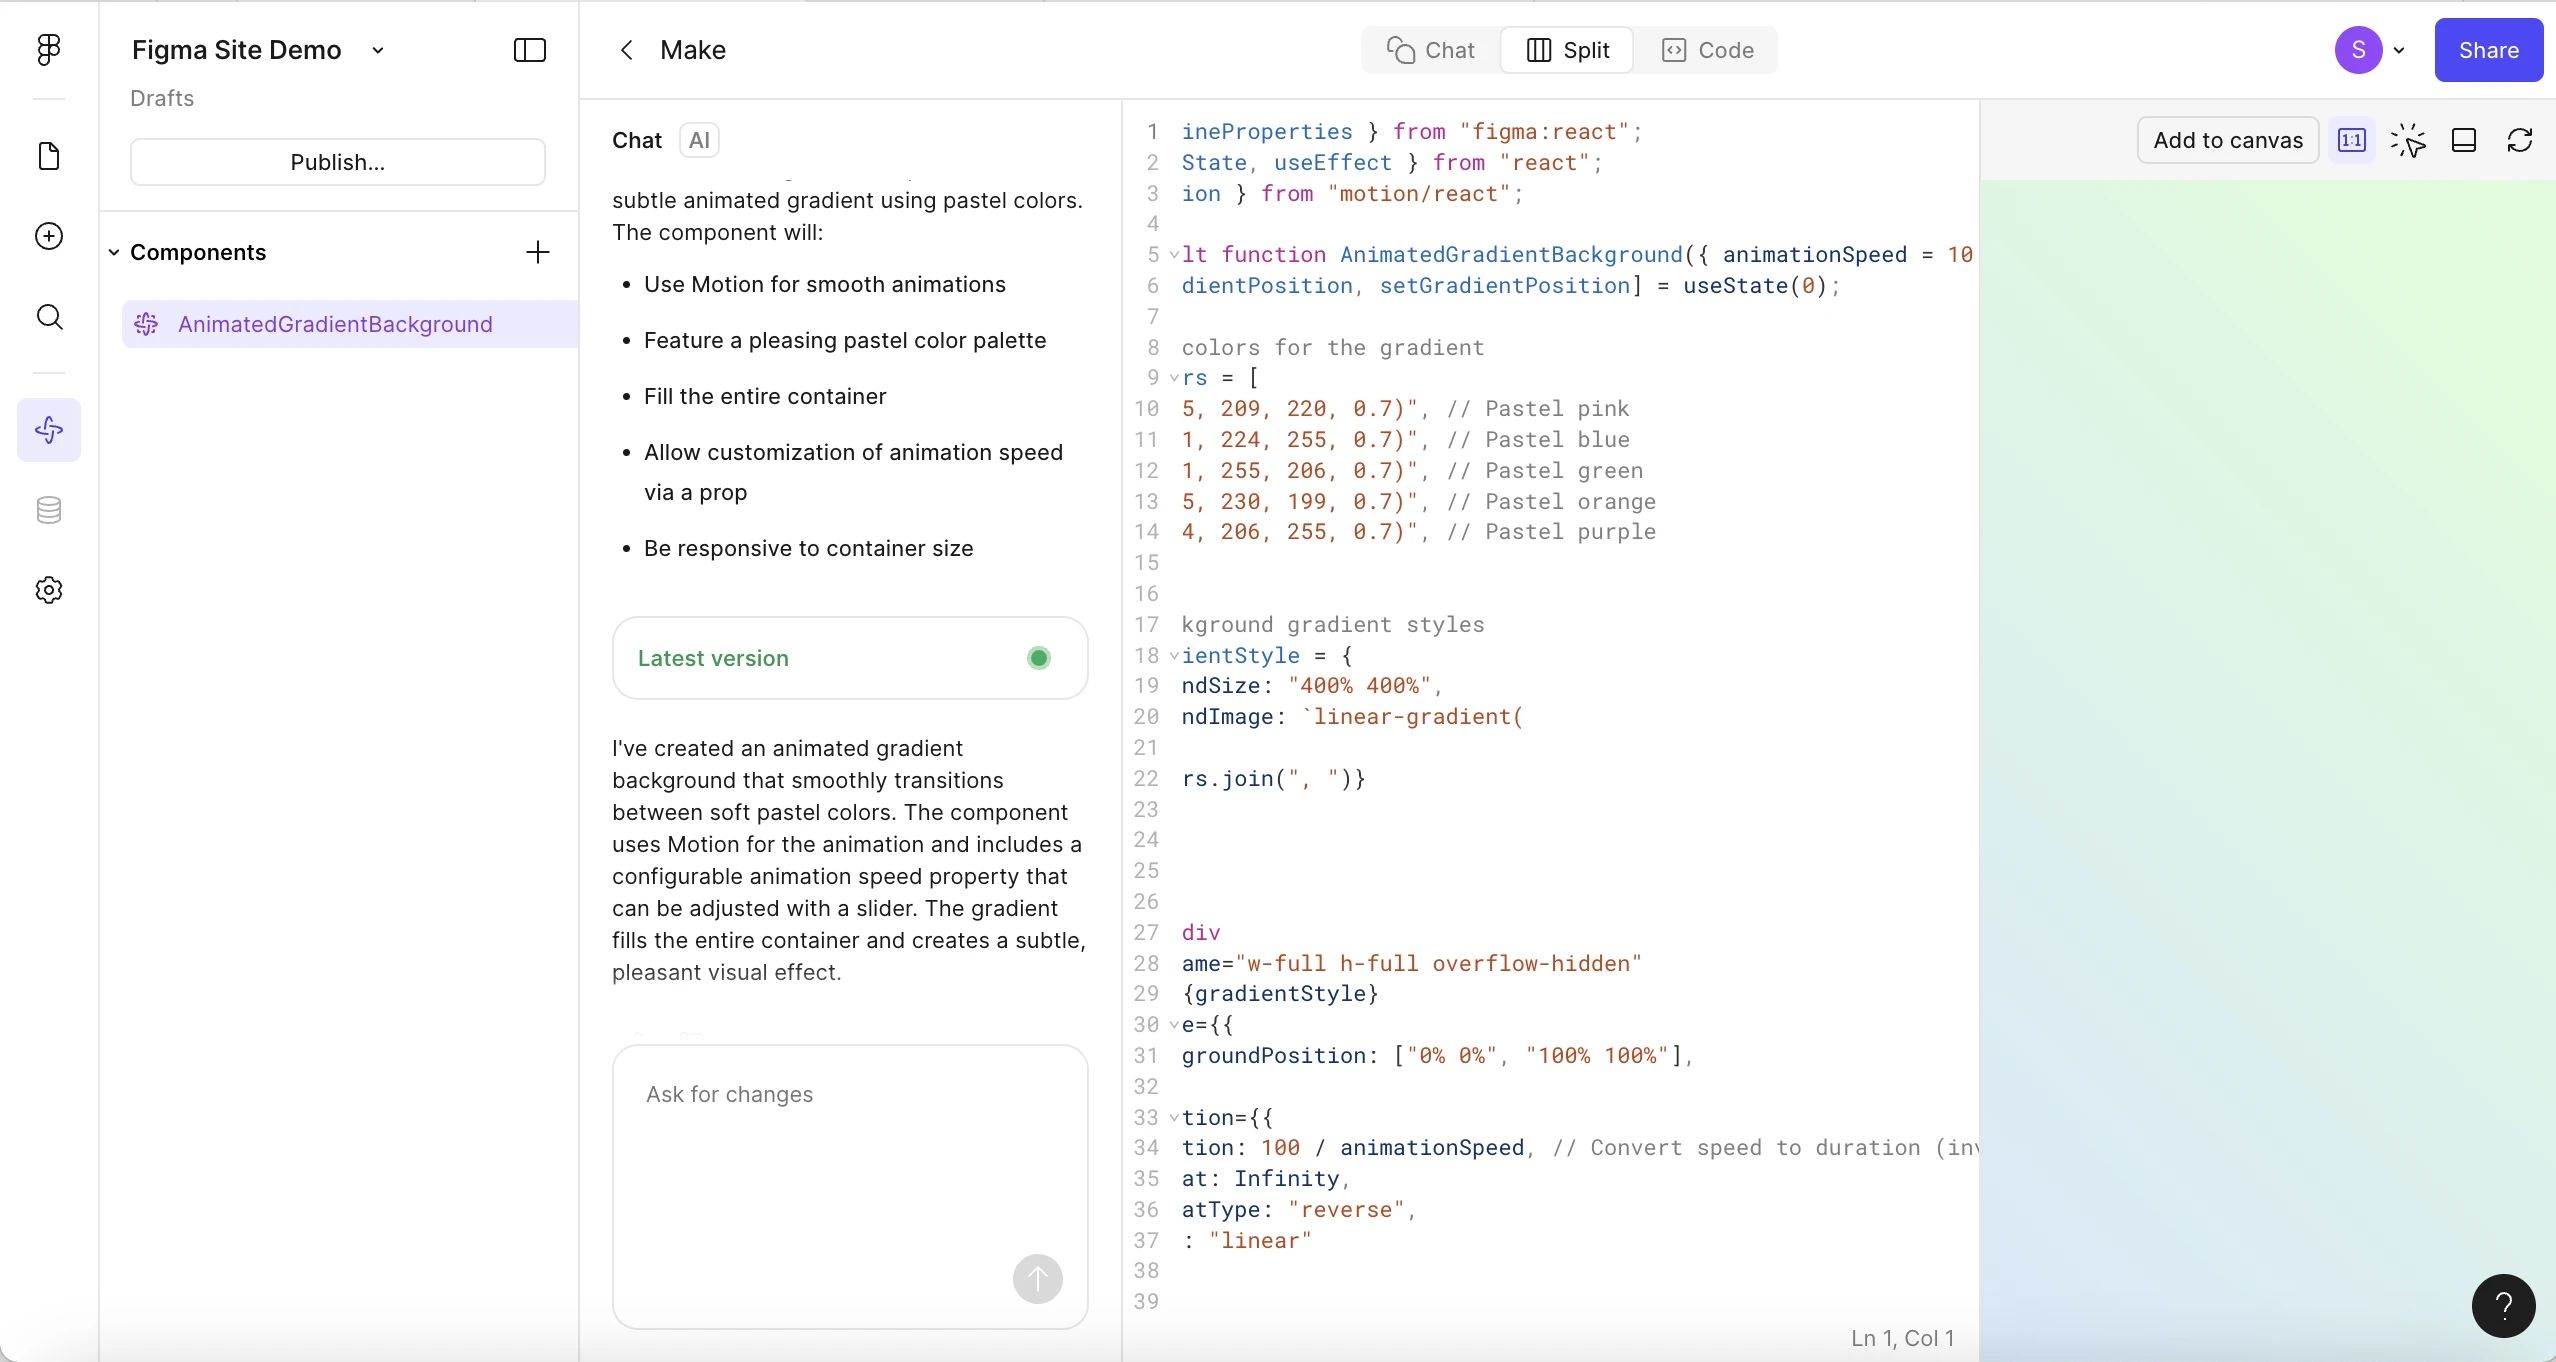Image resolution: width=2556 pixels, height=1362 pixels.
Task: Switch to Chat view tab
Action: point(1430,50)
